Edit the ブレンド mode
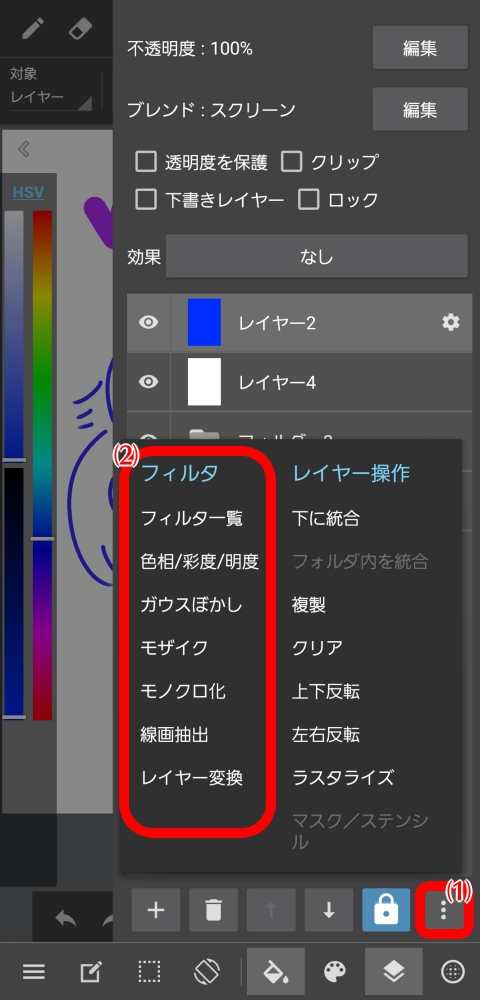 tap(420, 109)
